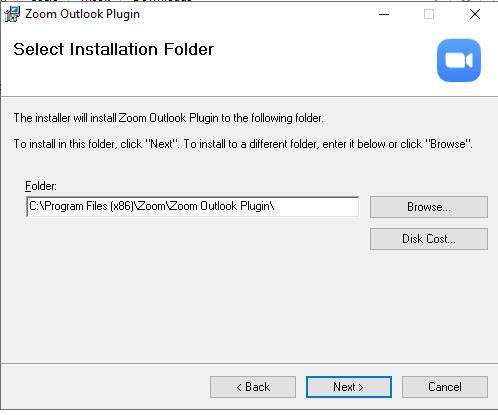This screenshot has width=498, height=415.
Task: Place cursor after Zoom Outlook Plugin\ in path
Action: point(275,206)
